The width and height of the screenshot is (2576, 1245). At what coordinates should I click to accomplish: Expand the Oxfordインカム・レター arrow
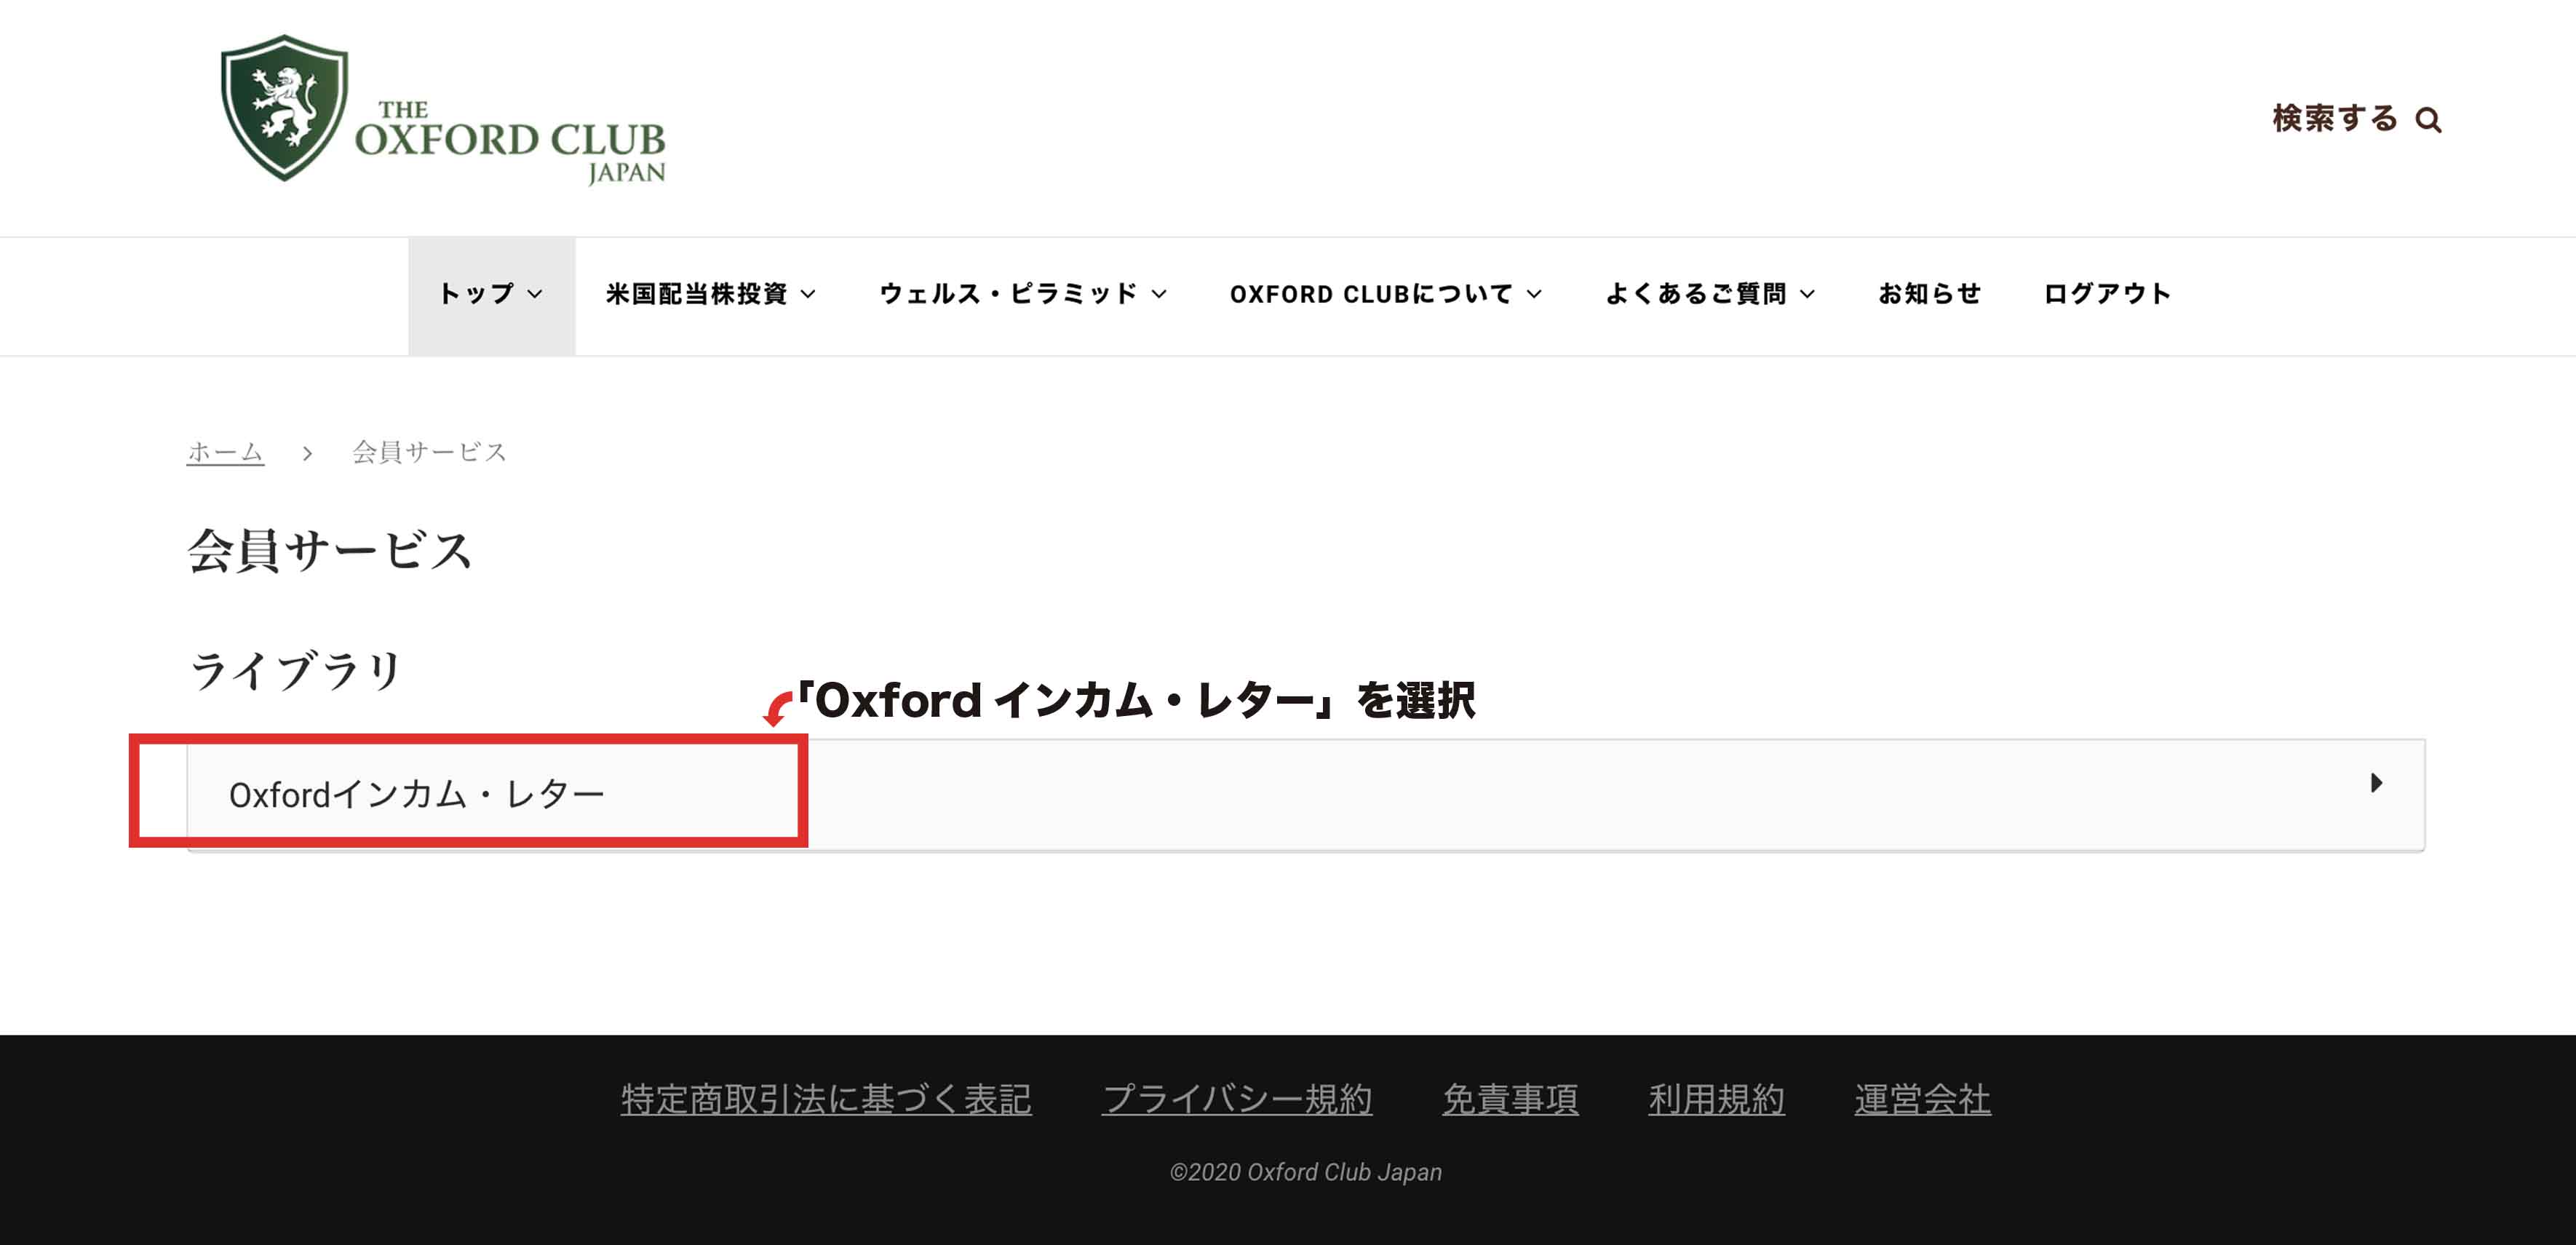click(x=2376, y=783)
